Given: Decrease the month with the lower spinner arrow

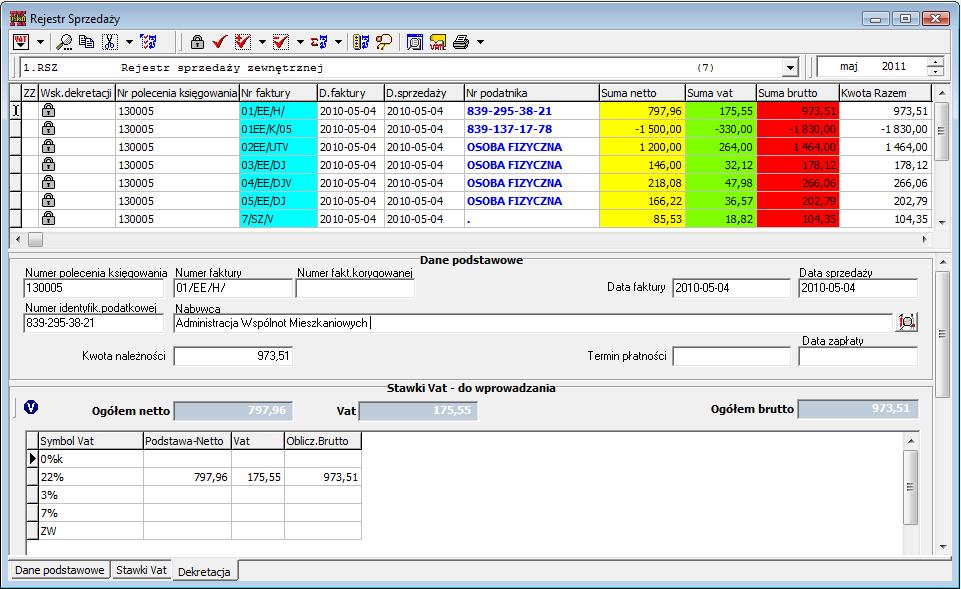Looking at the screenshot, I should (935, 72).
